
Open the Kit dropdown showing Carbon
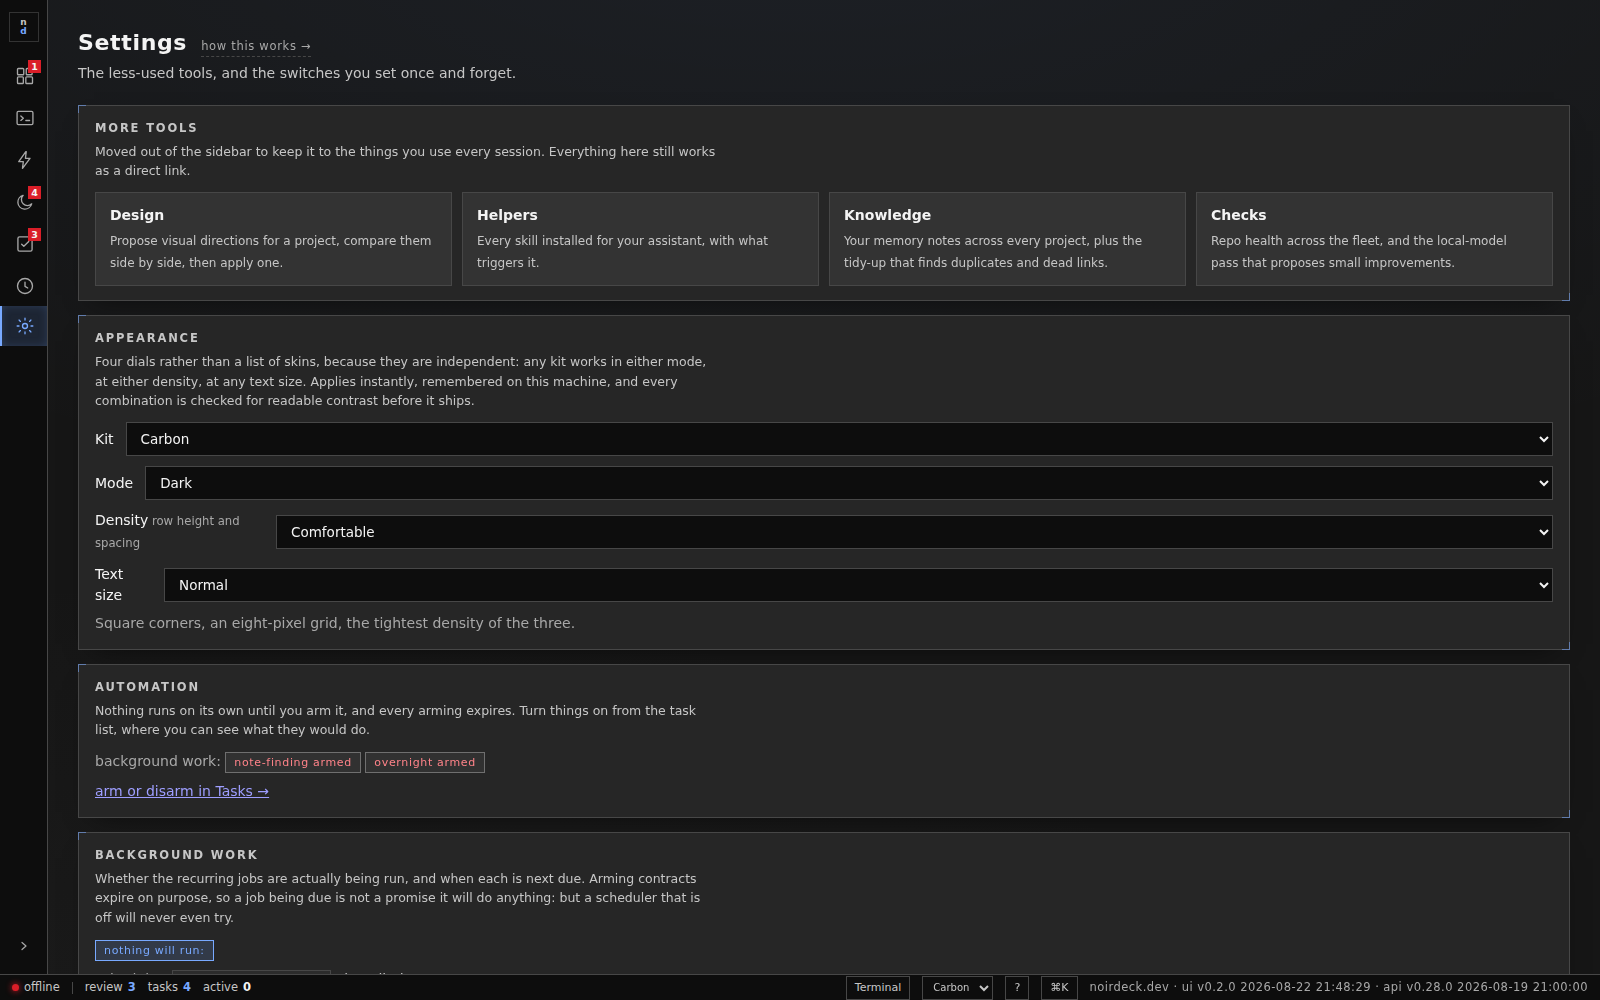(x=839, y=439)
